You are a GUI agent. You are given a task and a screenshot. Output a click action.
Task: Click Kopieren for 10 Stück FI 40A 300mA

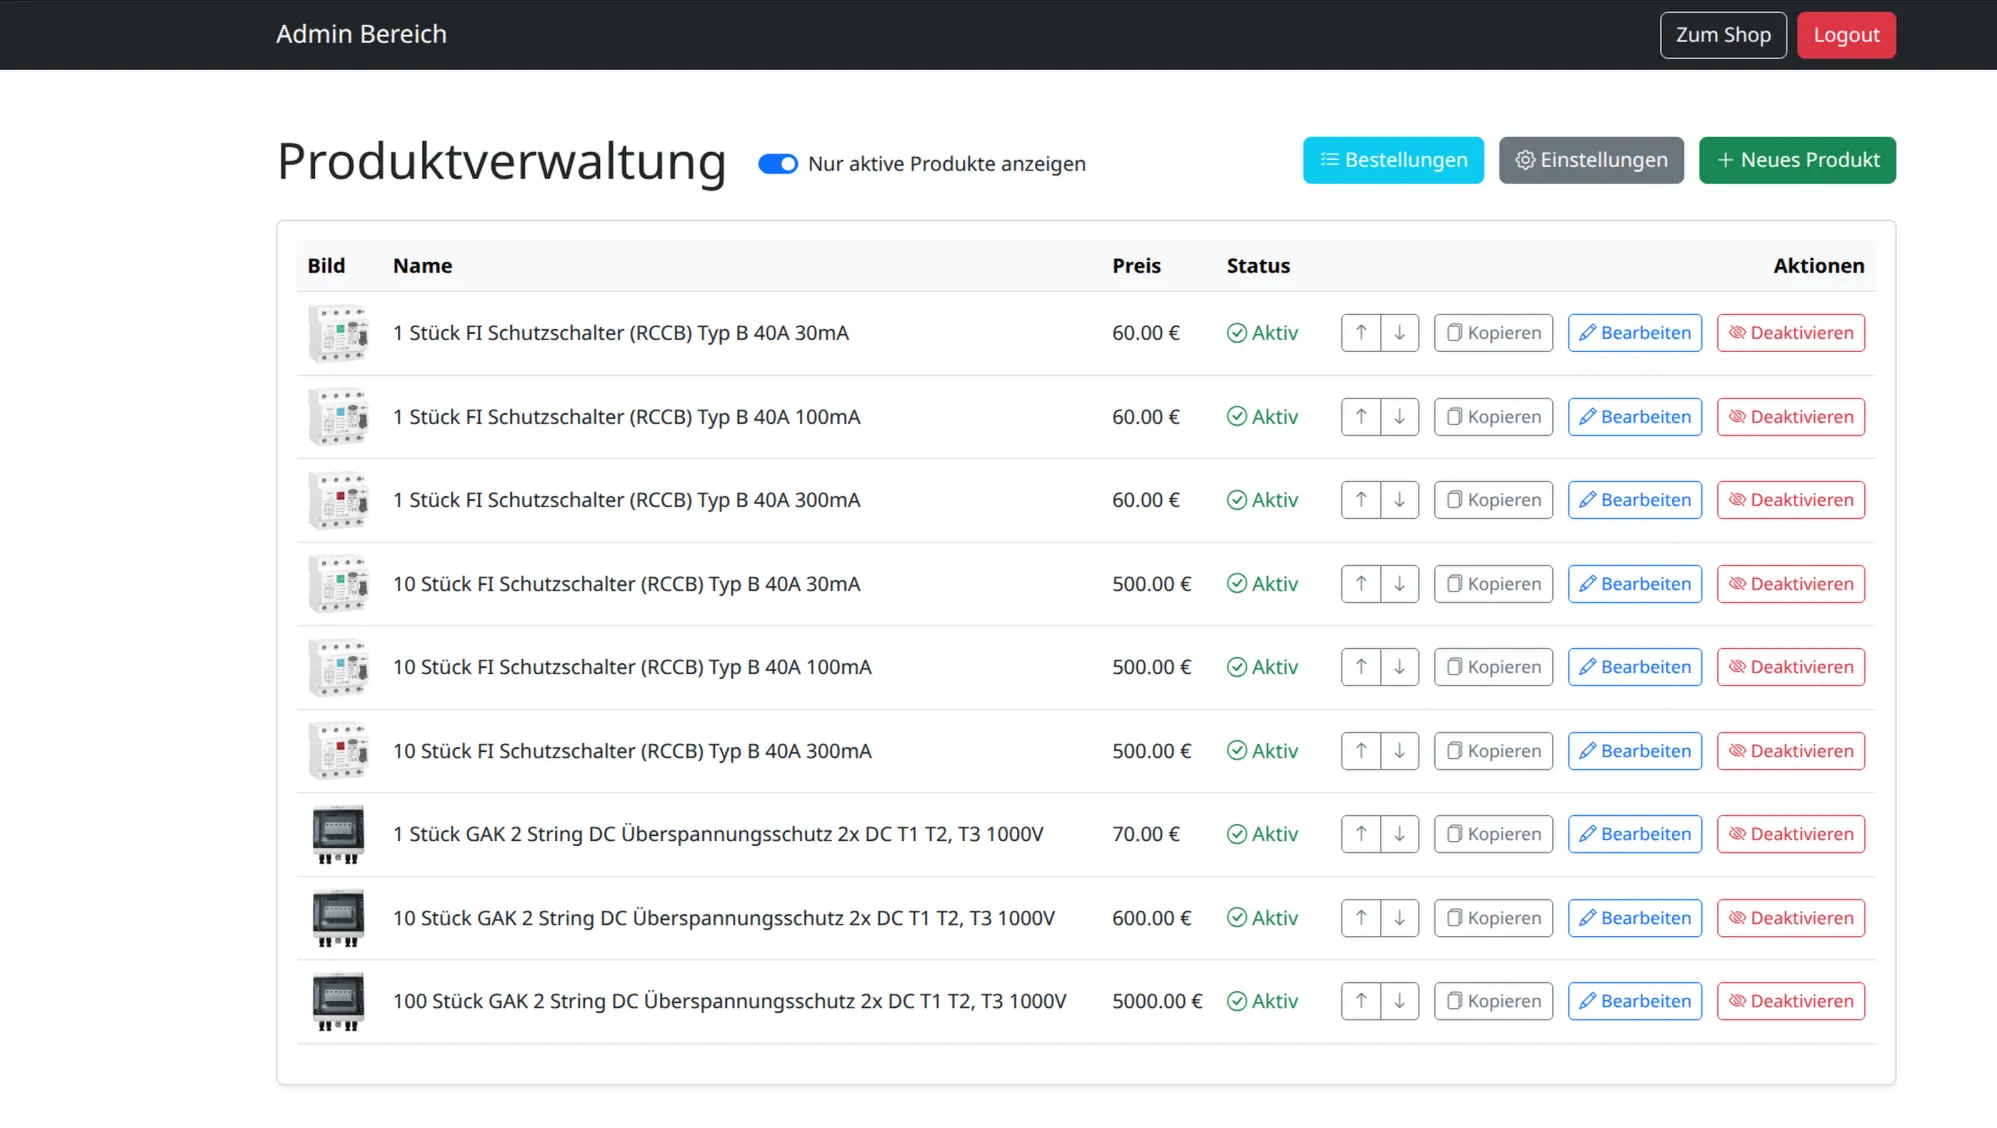(1493, 750)
